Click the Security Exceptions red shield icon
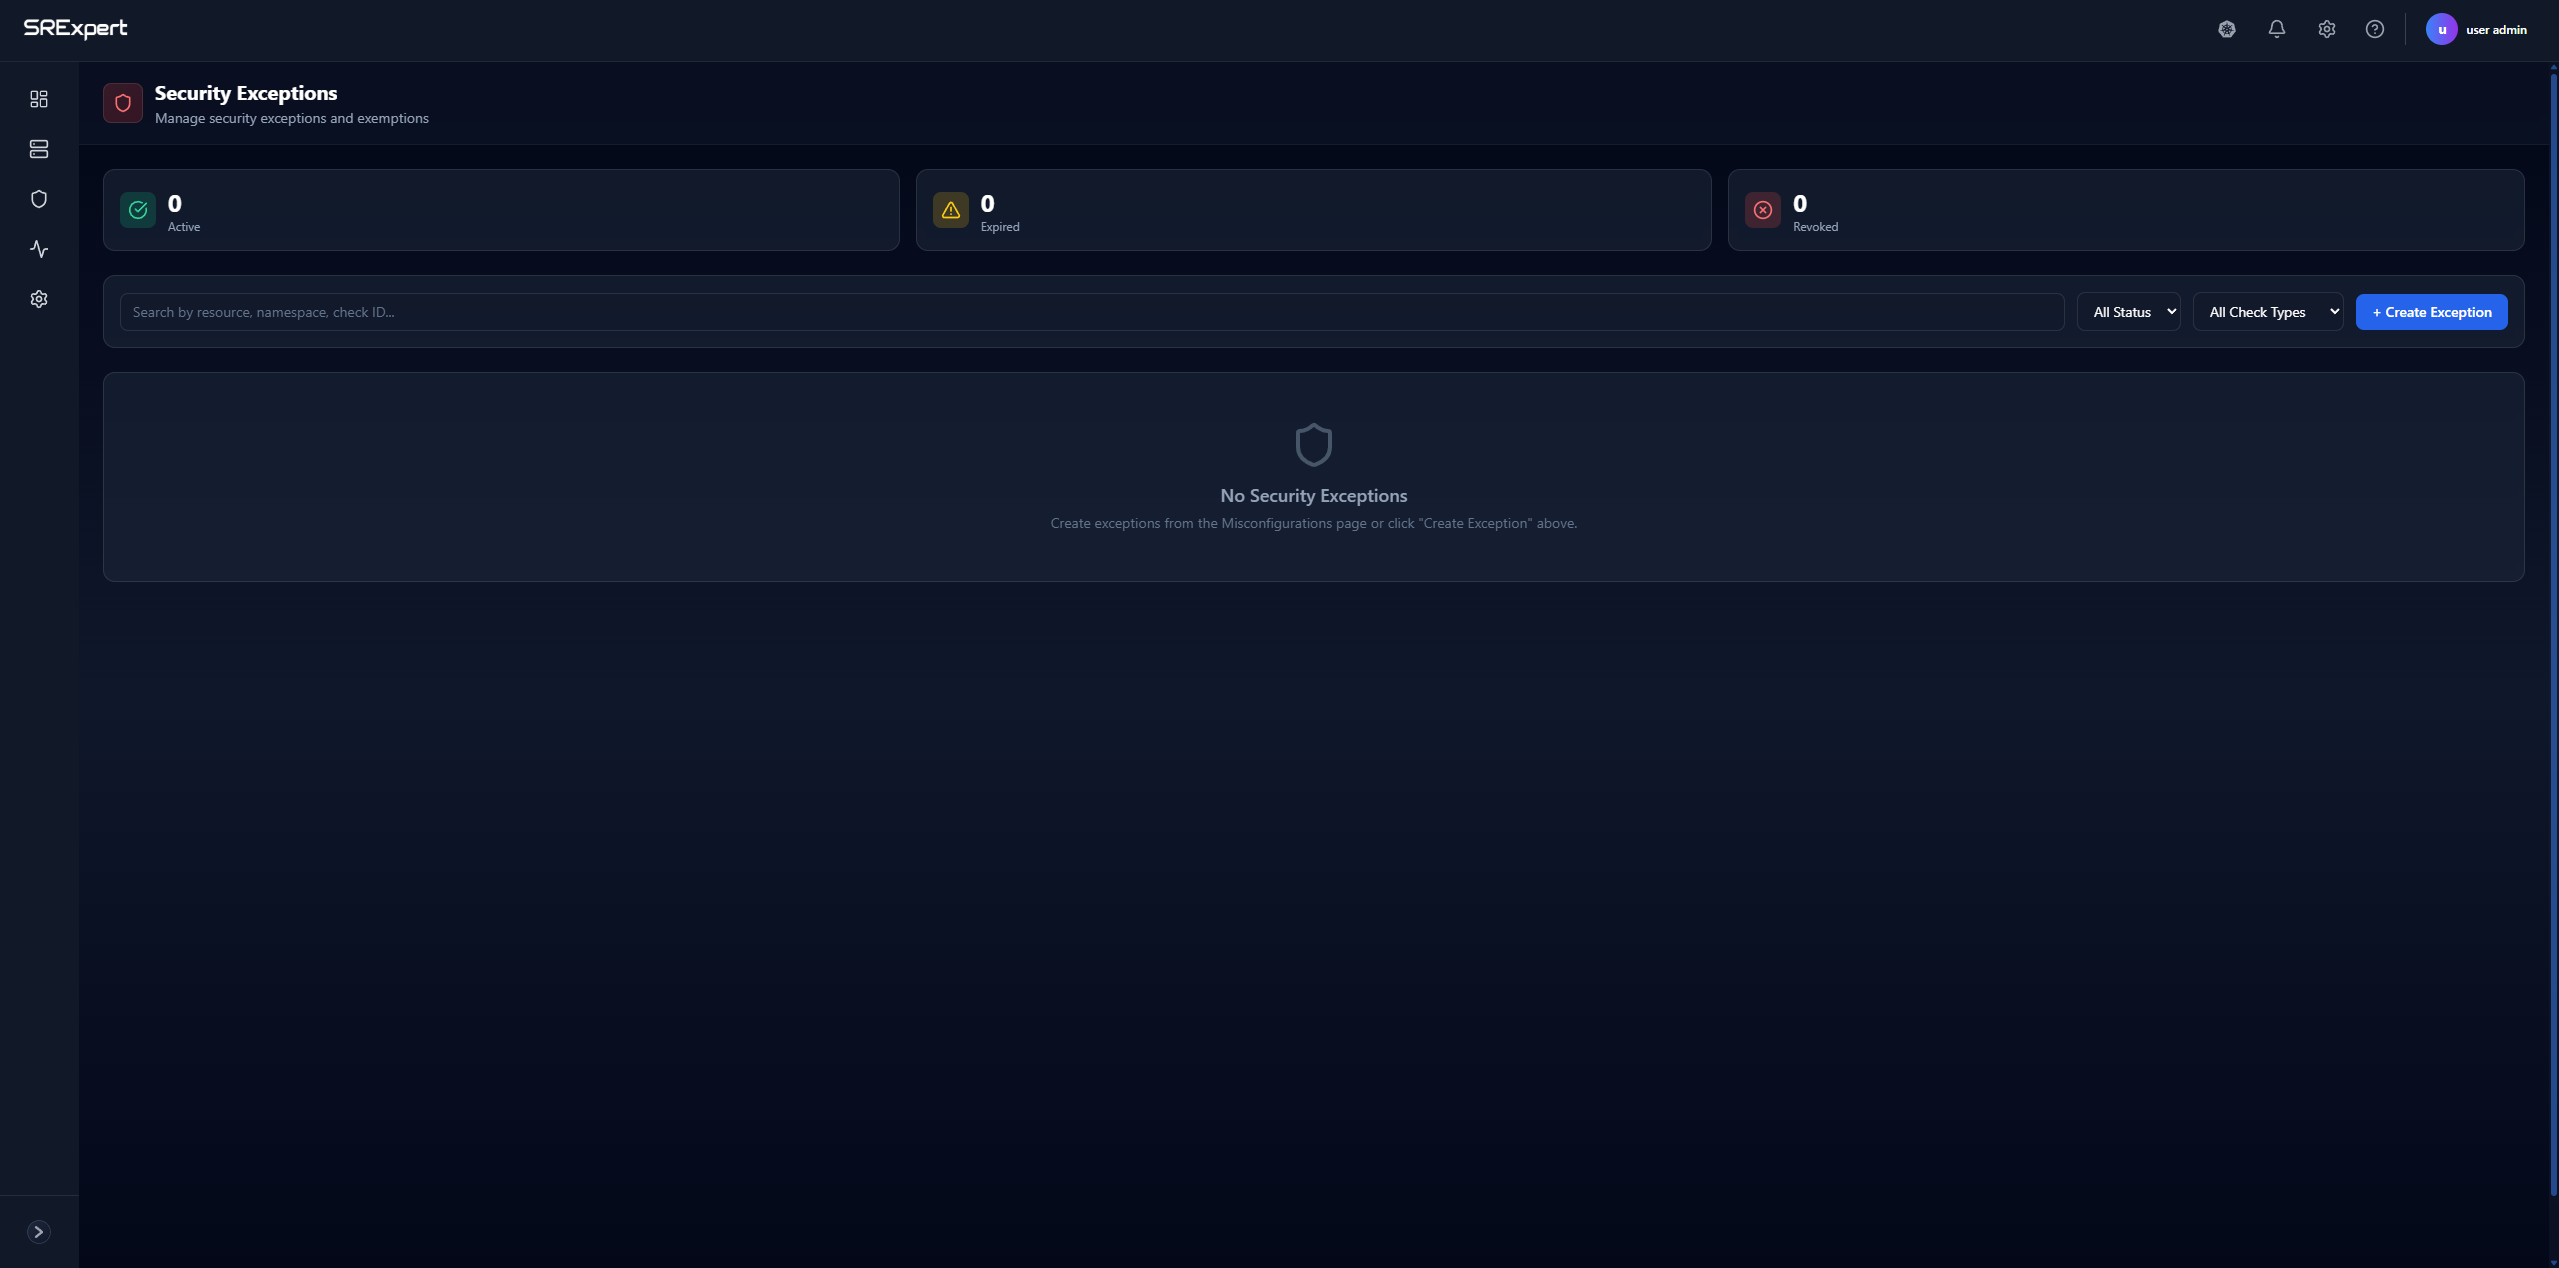This screenshot has height=1268, width=2559. pos(123,103)
